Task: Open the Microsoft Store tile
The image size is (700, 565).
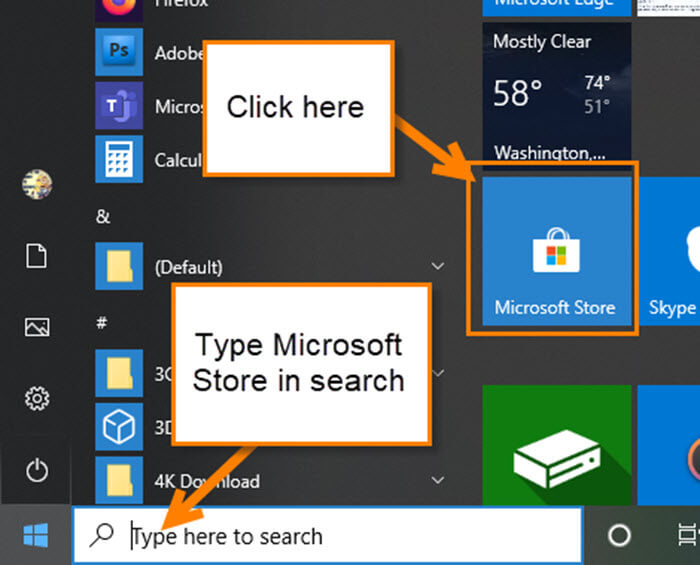Action: tap(557, 251)
